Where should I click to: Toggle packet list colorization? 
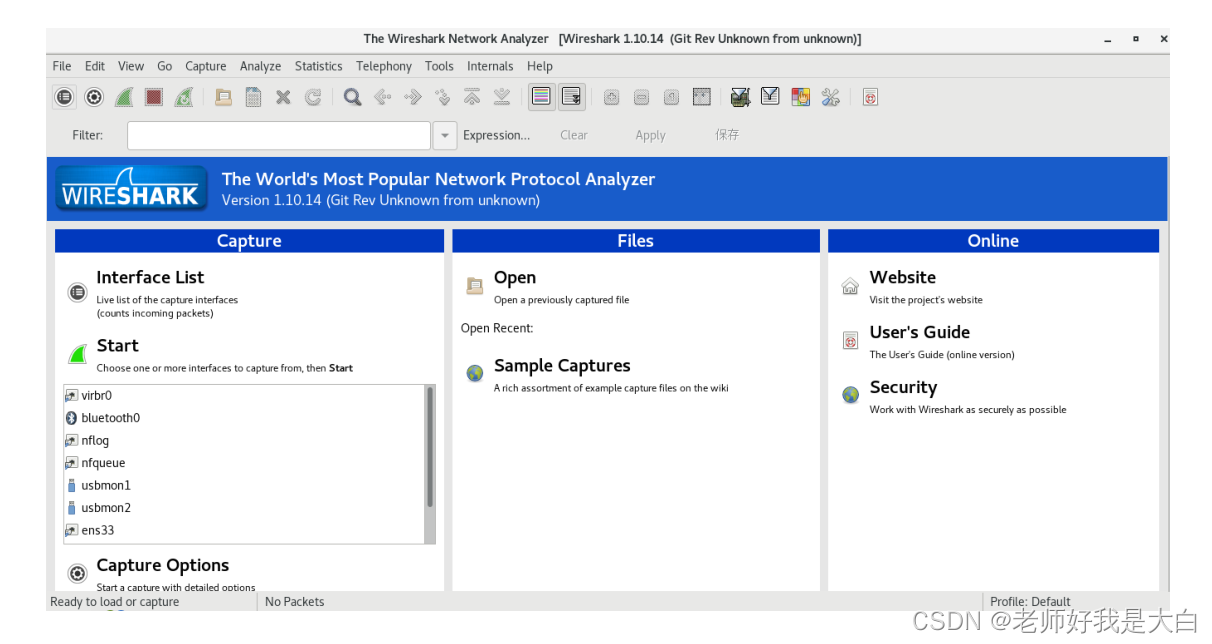(541, 97)
